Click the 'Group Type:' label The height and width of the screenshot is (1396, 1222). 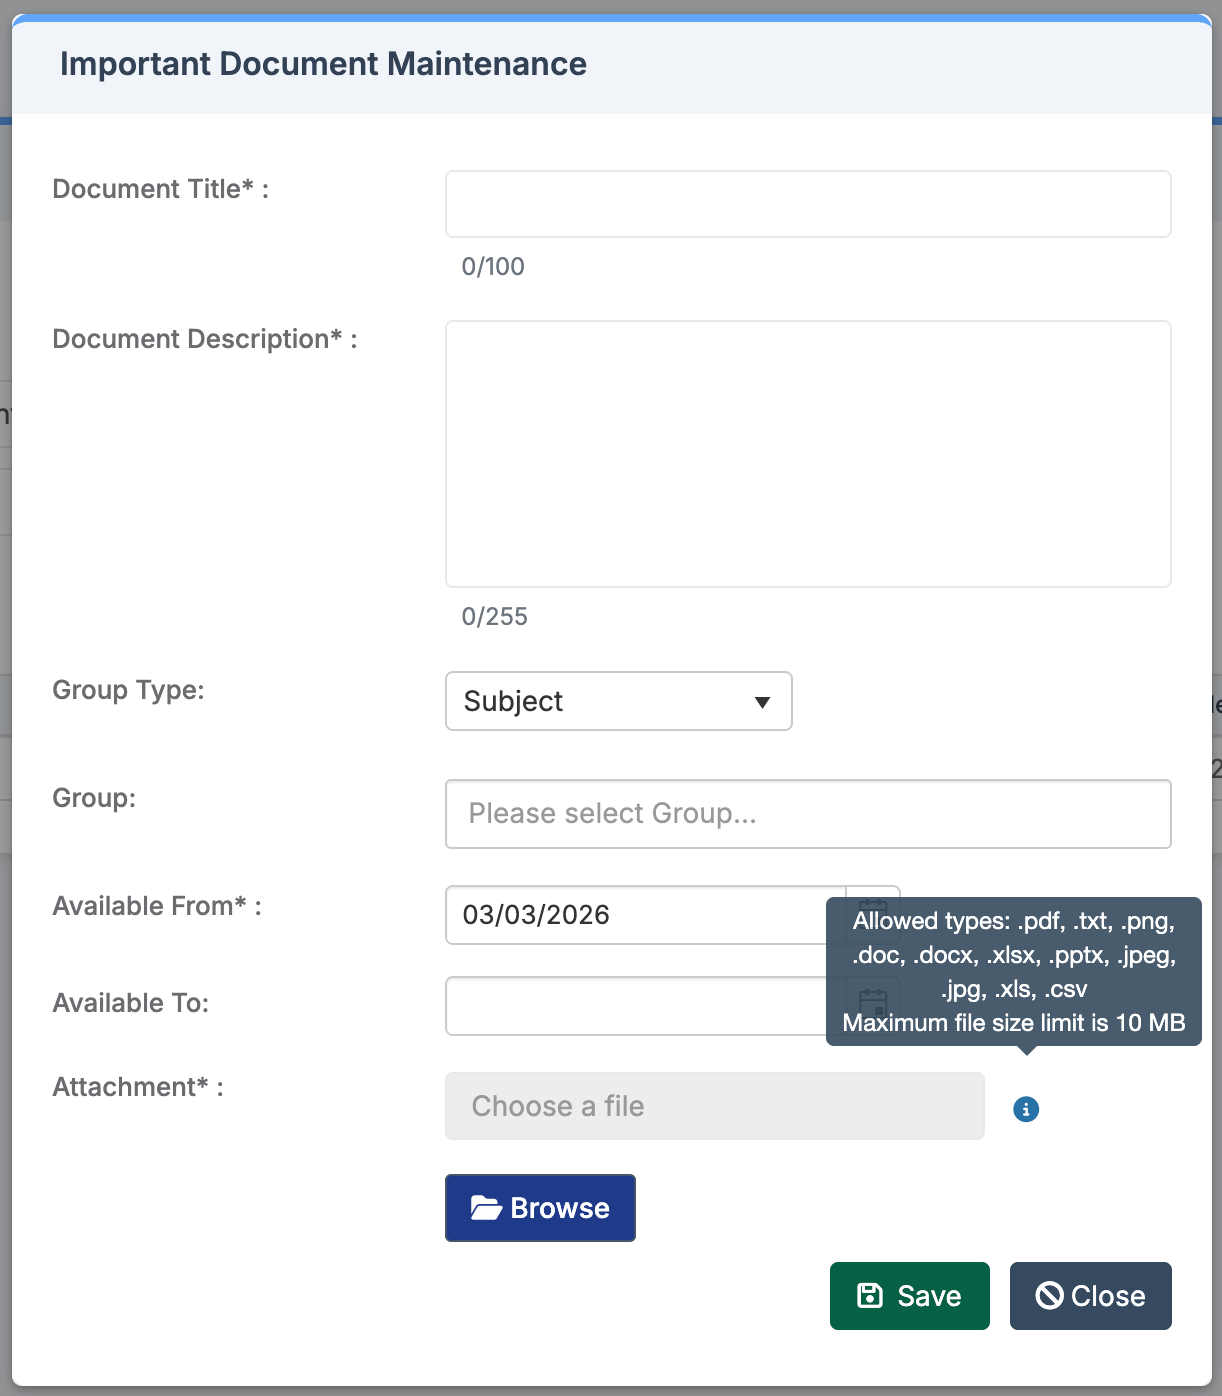pyautogui.click(x=128, y=690)
